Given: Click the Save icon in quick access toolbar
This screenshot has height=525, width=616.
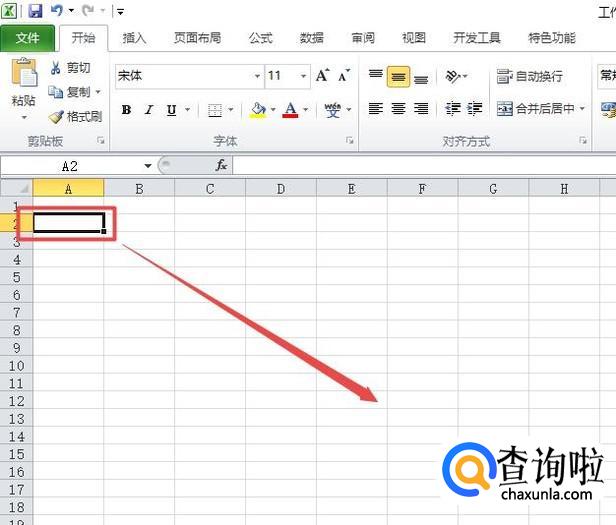Looking at the screenshot, I should [x=35, y=11].
